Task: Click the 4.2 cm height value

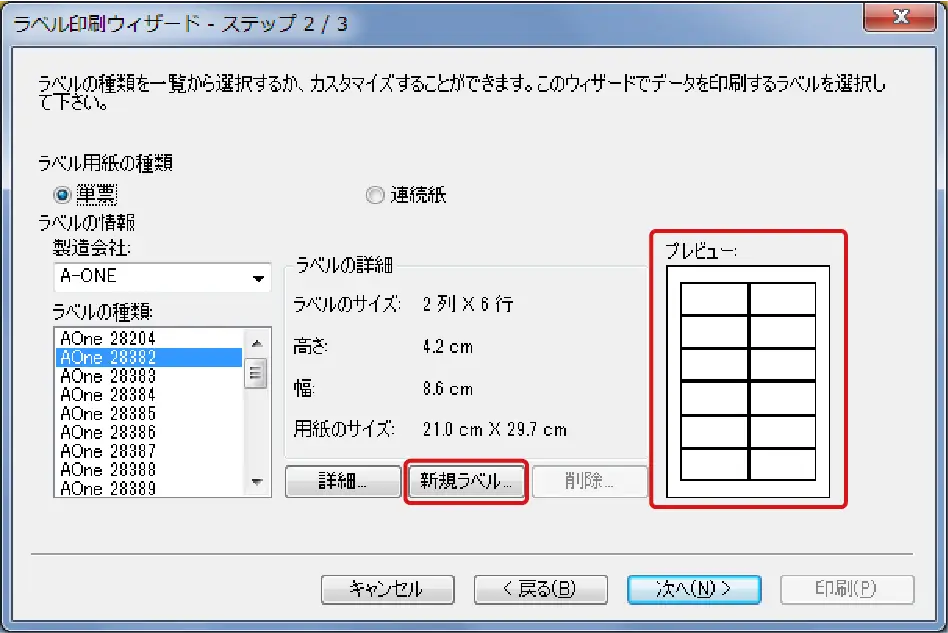Action: click(447, 346)
